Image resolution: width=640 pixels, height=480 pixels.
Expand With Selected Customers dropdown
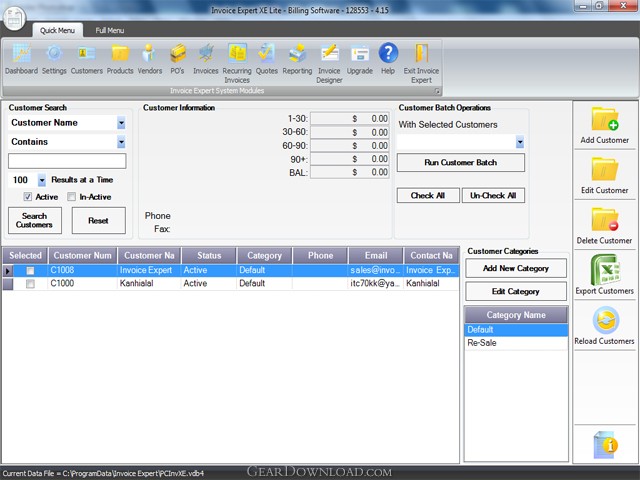tap(520, 142)
